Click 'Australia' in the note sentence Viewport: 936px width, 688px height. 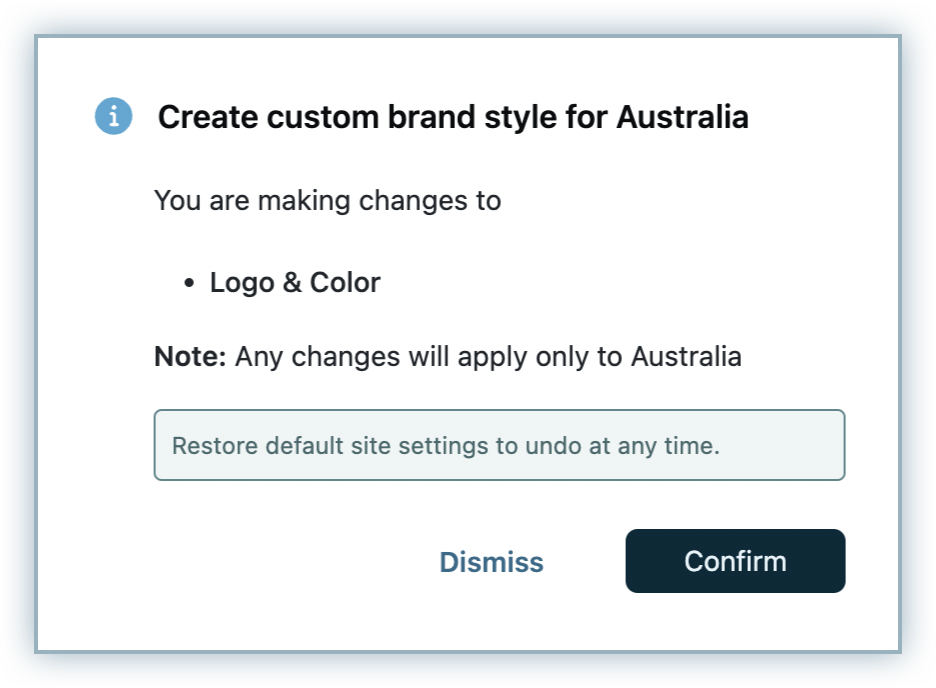[x=686, y=357]
